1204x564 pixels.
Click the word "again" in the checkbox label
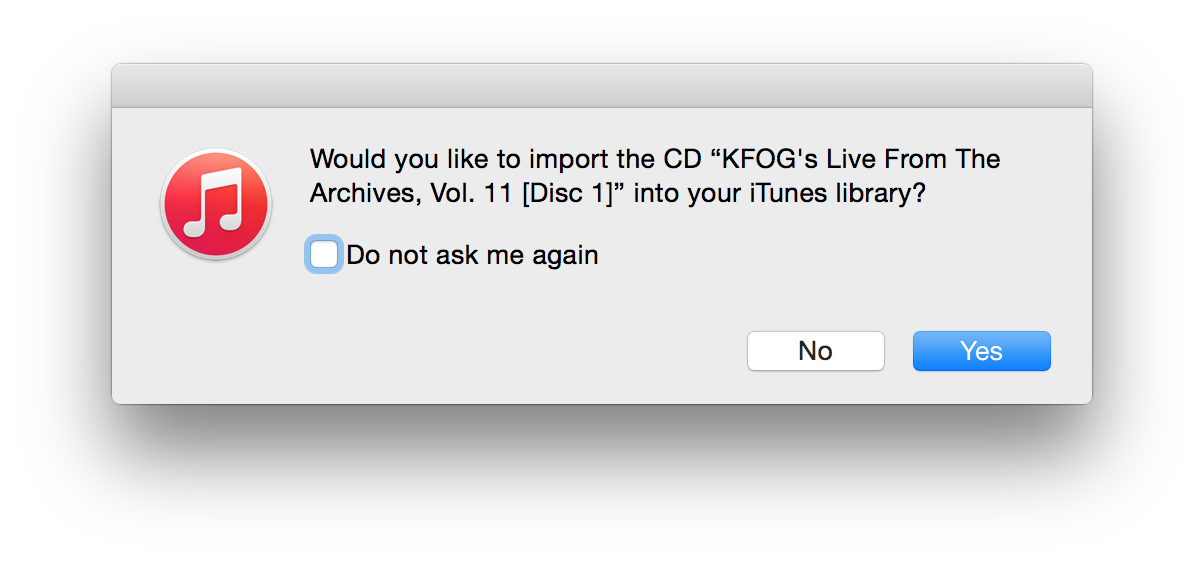564,257
